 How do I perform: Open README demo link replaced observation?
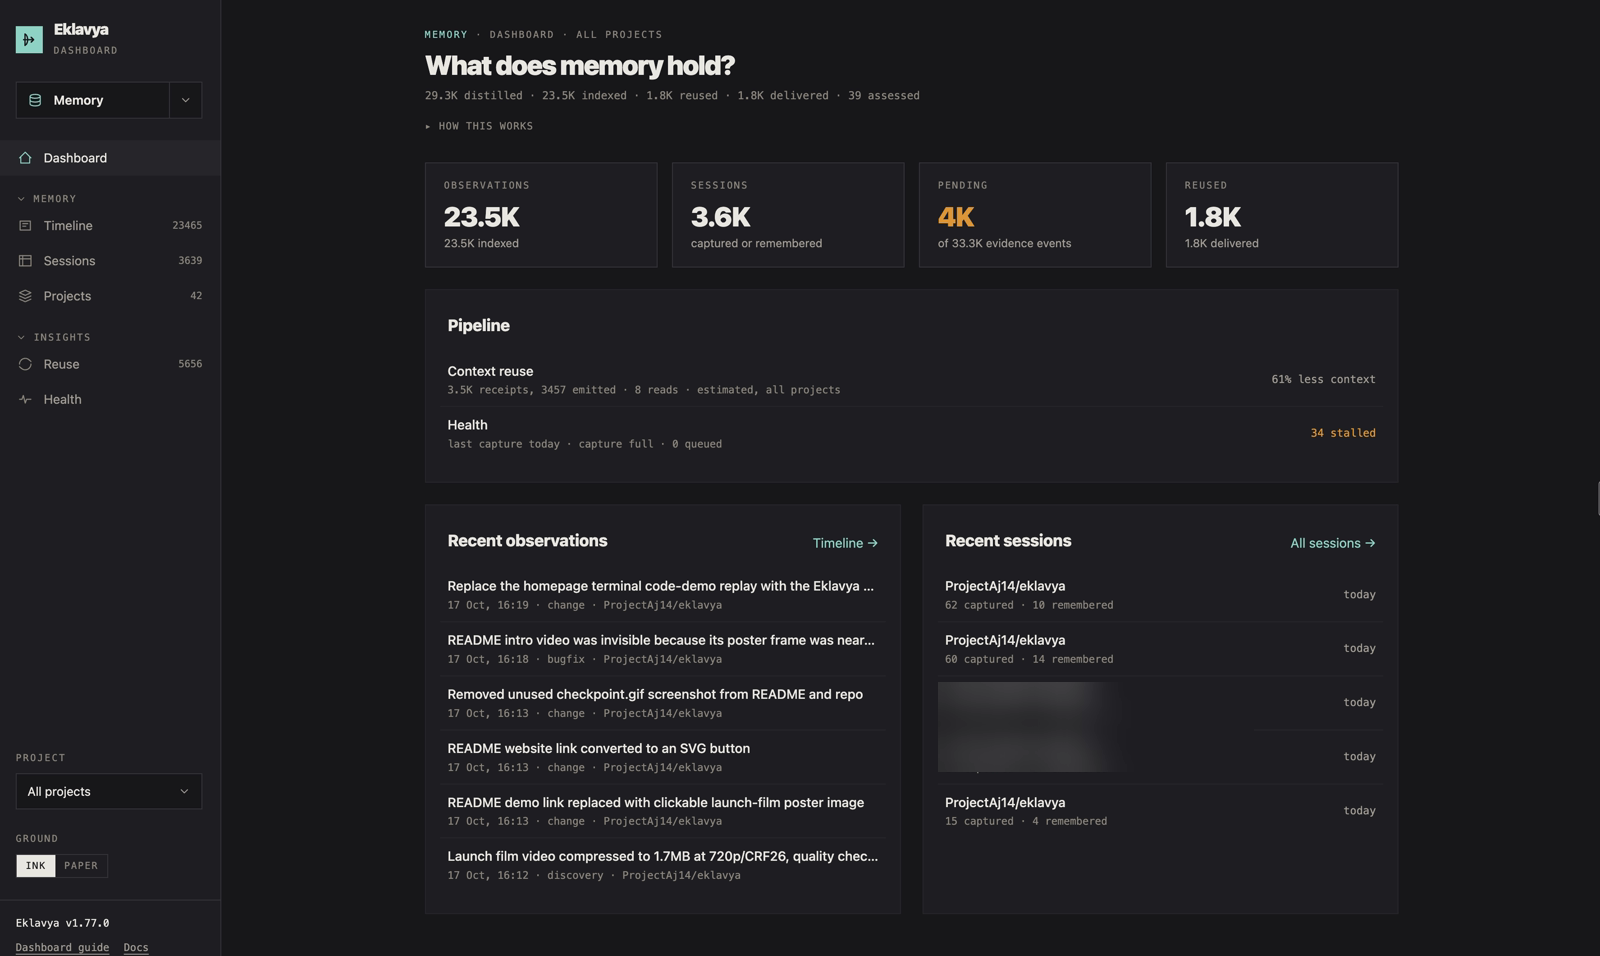662,811
